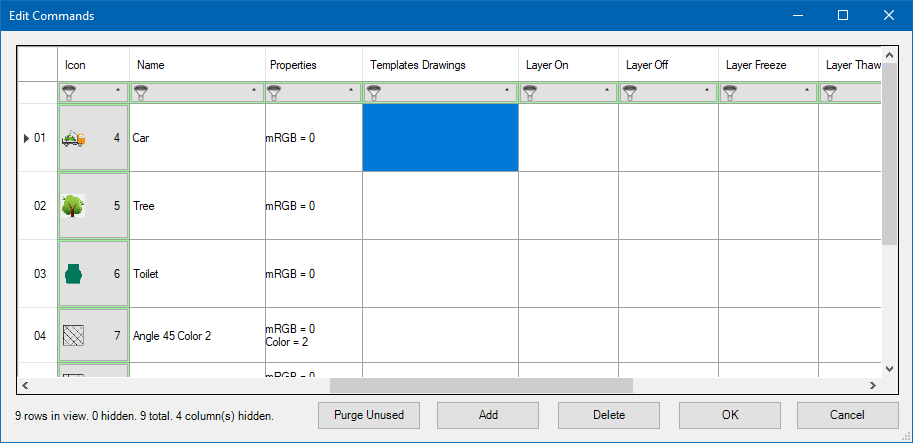Click the Templates Drawings column header
This screenshot has width=913, height=443.
coord(440,65)
